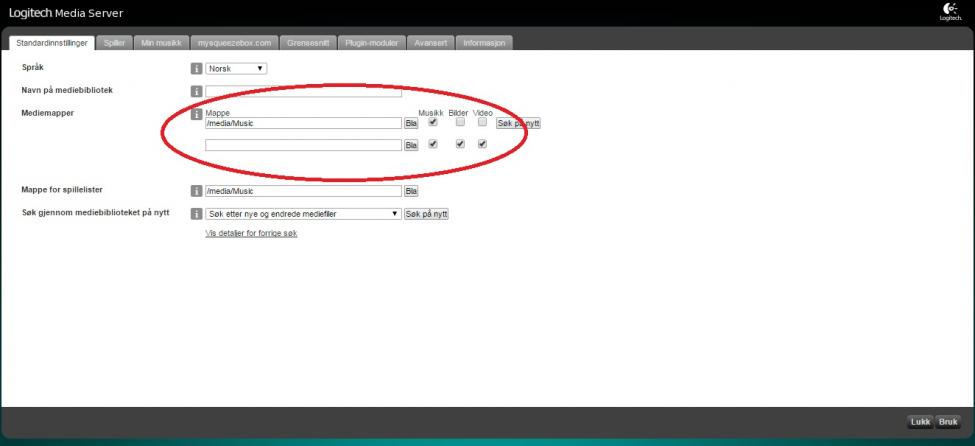The height and width of the screenshot is (446, 975).
Task: Open 'Vis detaljer for forrige søk' link
Action: coord(251,234)
